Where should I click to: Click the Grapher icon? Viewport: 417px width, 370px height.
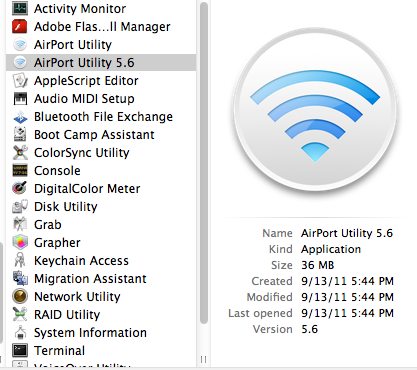pos(20,242)
